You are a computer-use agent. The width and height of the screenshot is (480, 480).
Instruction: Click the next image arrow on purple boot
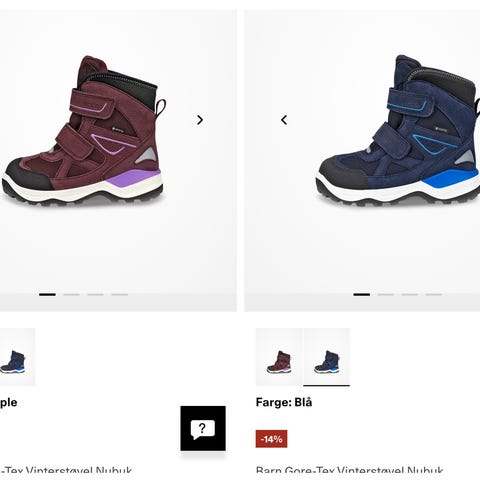coord(200,120)
